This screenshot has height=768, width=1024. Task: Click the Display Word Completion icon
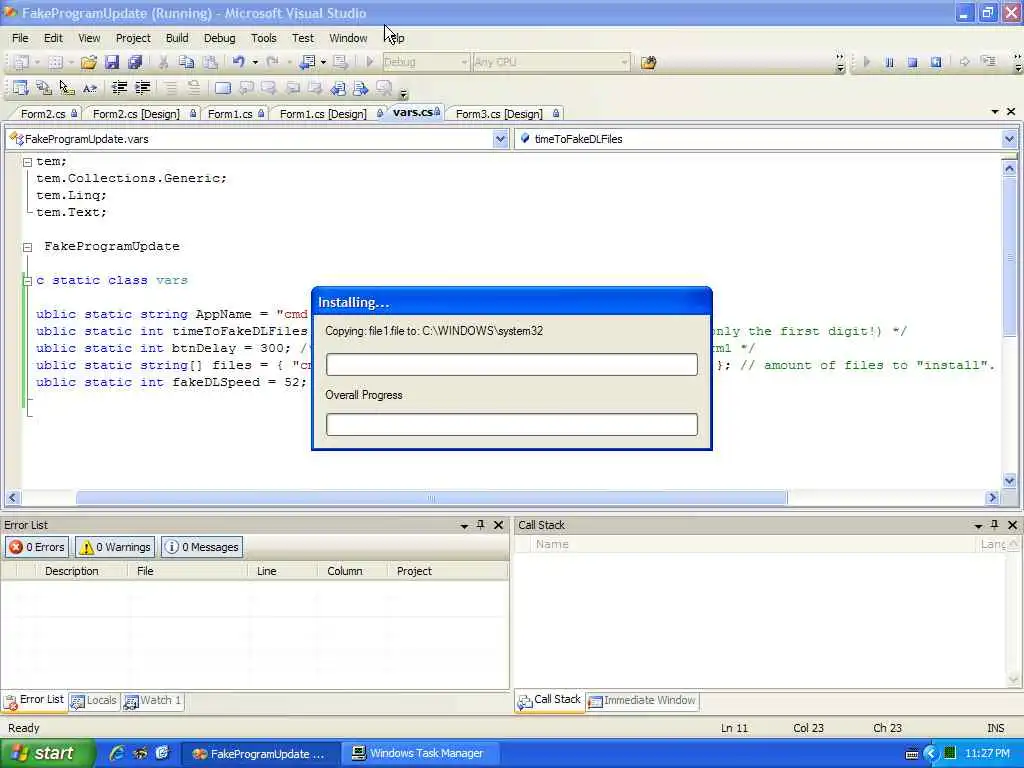point(90,88)
